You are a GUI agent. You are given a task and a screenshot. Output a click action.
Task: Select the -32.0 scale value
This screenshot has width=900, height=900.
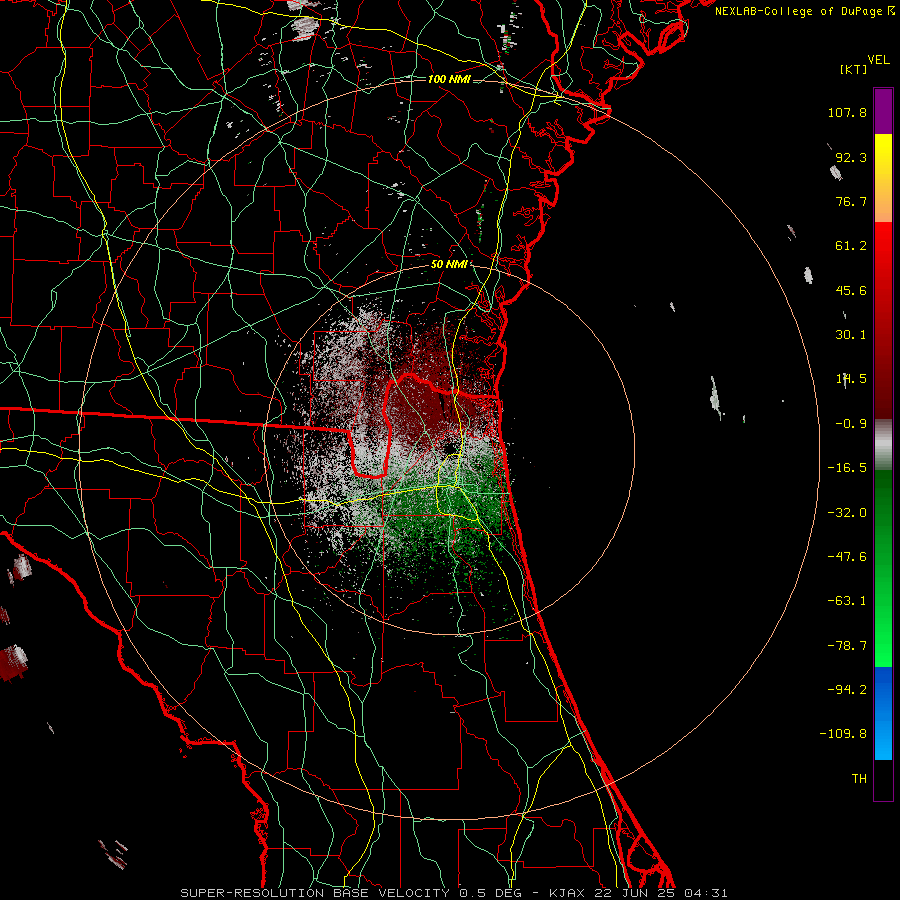pos(847,513)
